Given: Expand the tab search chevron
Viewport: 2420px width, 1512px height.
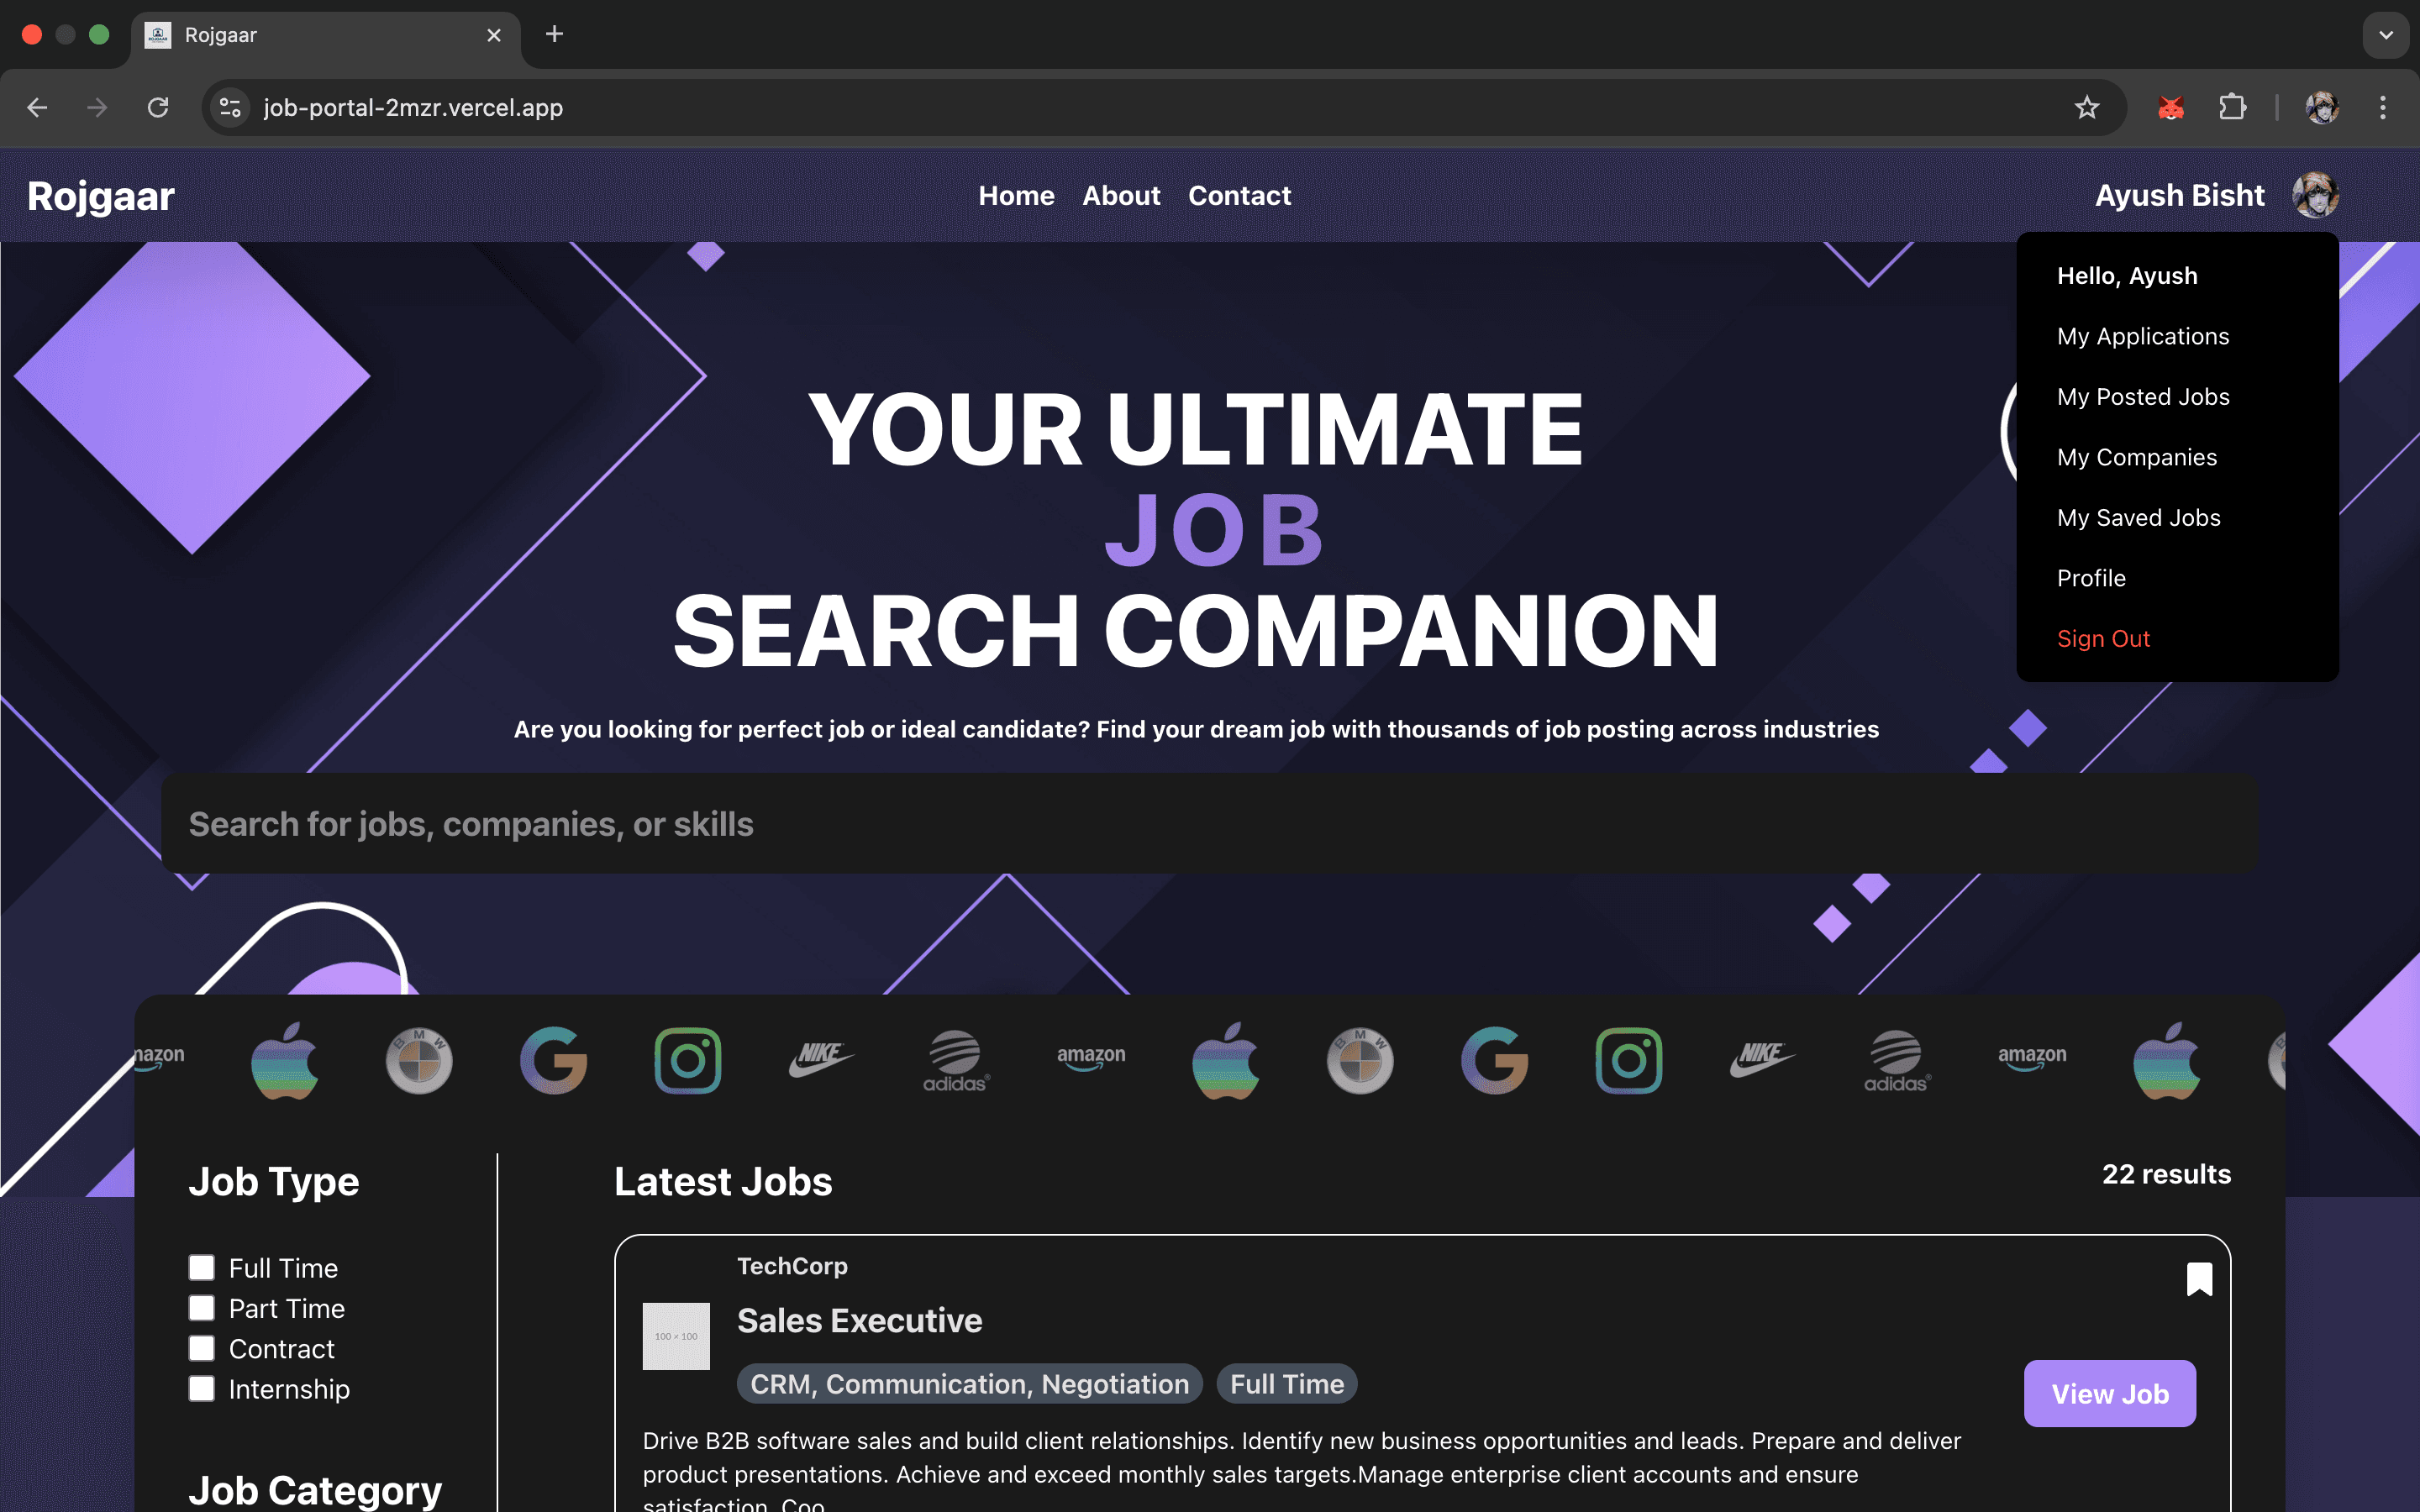Looking at the screenshot, I should tap(2386, 35).
